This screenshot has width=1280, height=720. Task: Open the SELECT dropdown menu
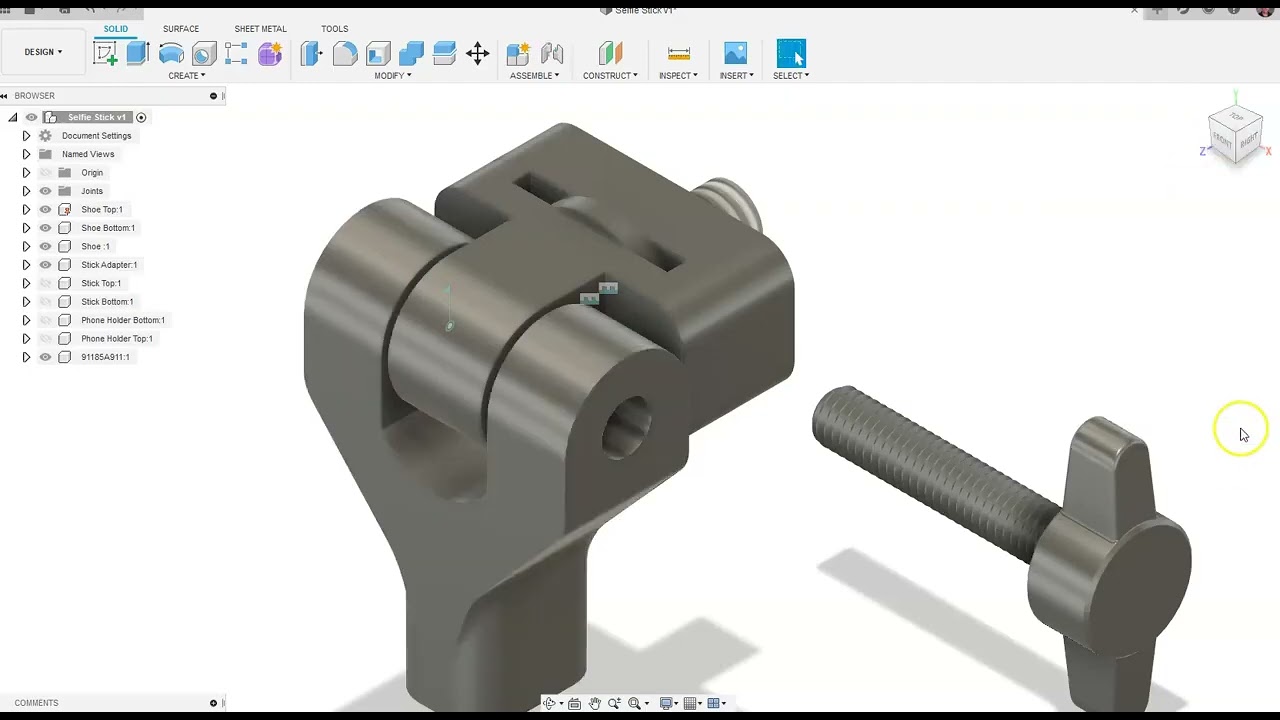(x=791, y=76)
